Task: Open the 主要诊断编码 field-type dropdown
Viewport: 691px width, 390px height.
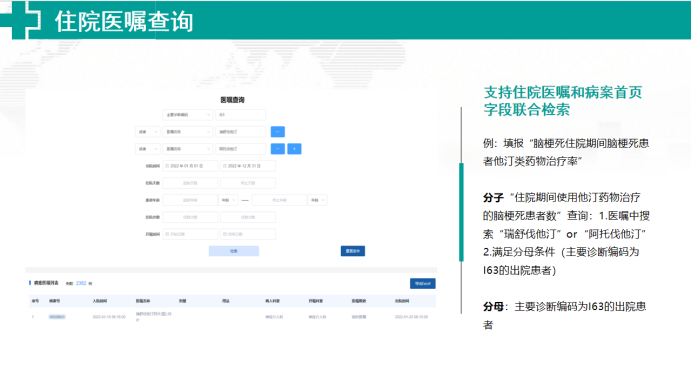Action: [188, 115]
